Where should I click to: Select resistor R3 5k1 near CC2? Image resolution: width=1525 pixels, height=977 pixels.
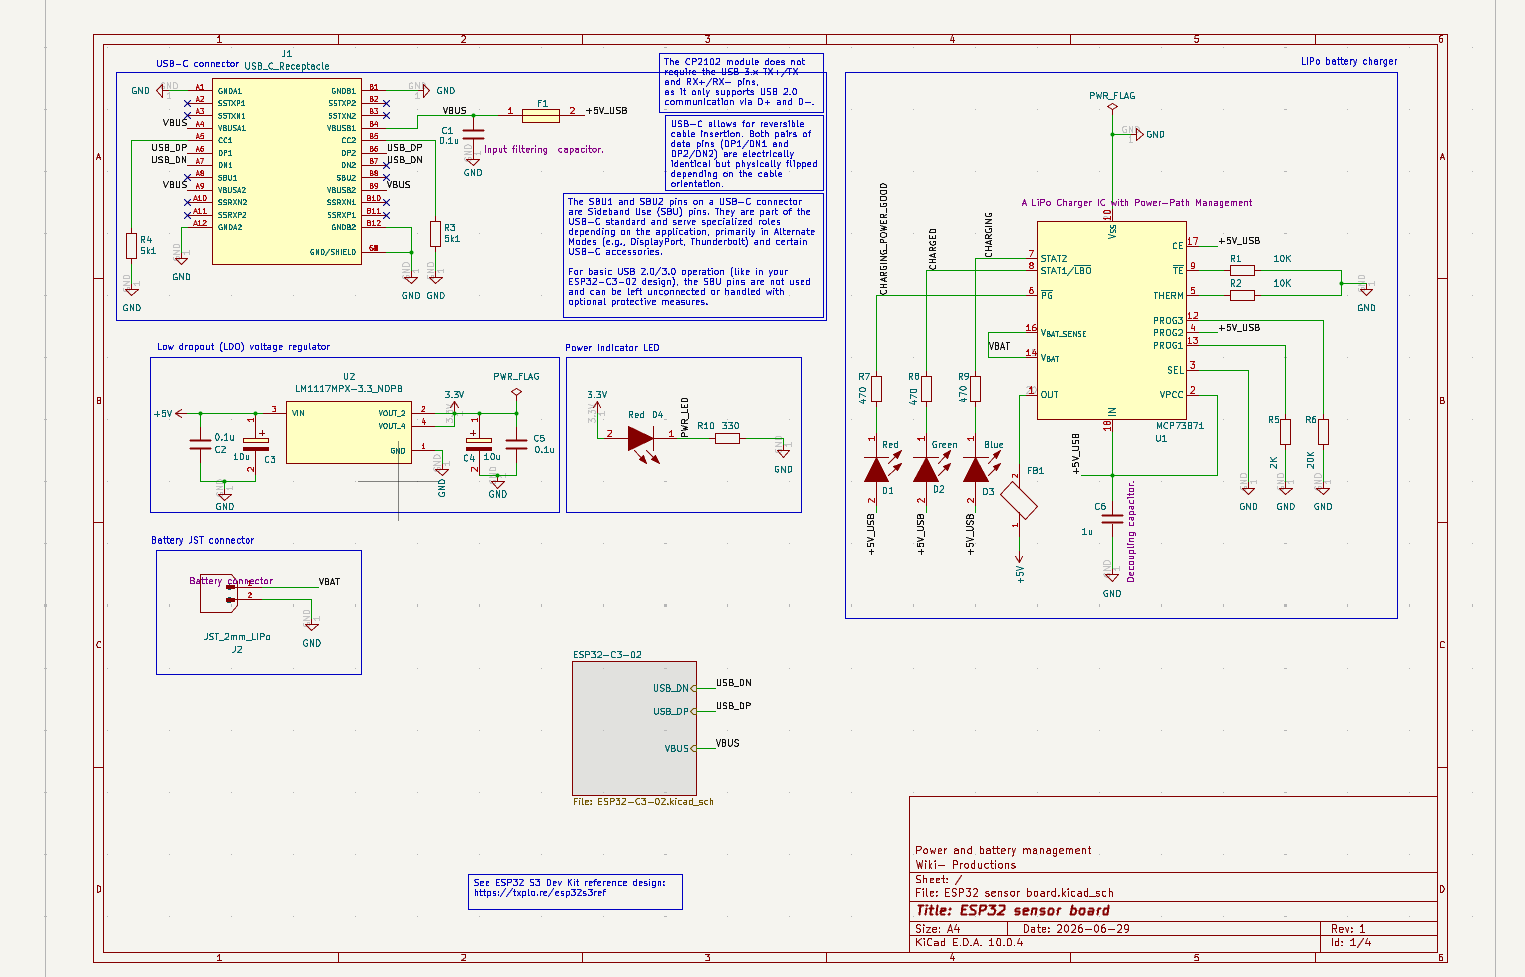[x=435, y=233]
